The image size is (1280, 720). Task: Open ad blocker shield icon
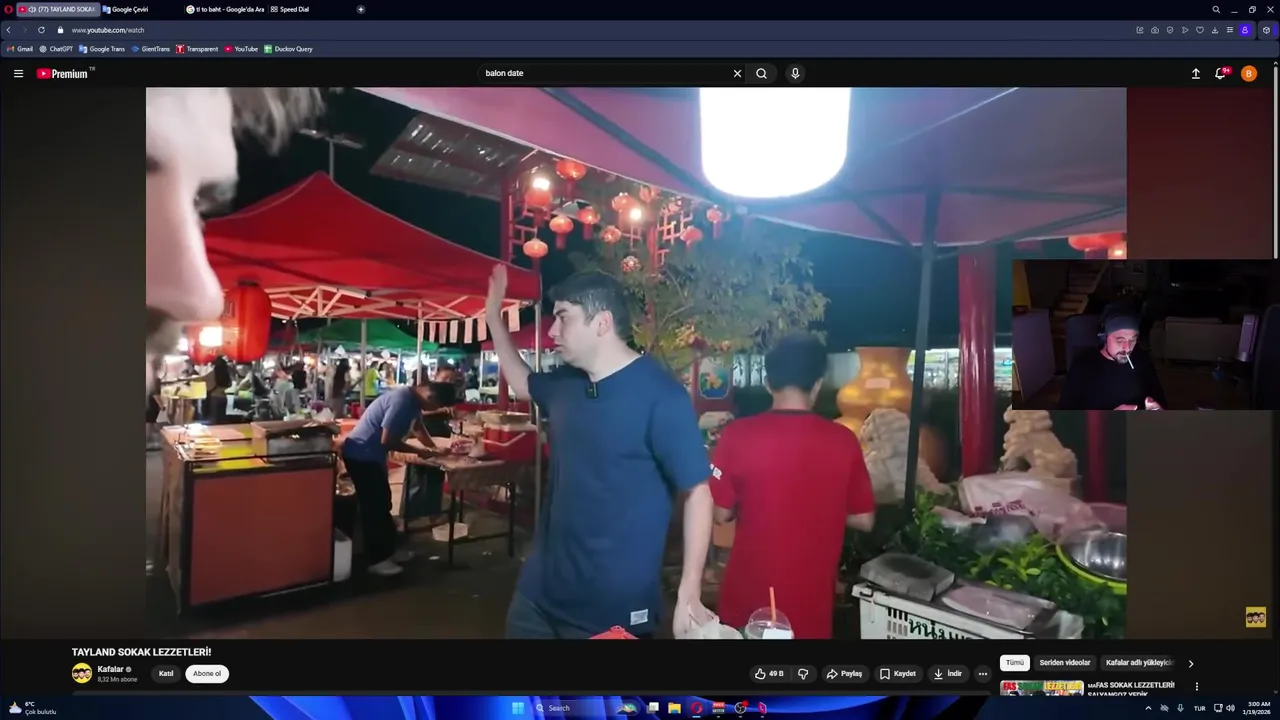[x=1170, y=30]
